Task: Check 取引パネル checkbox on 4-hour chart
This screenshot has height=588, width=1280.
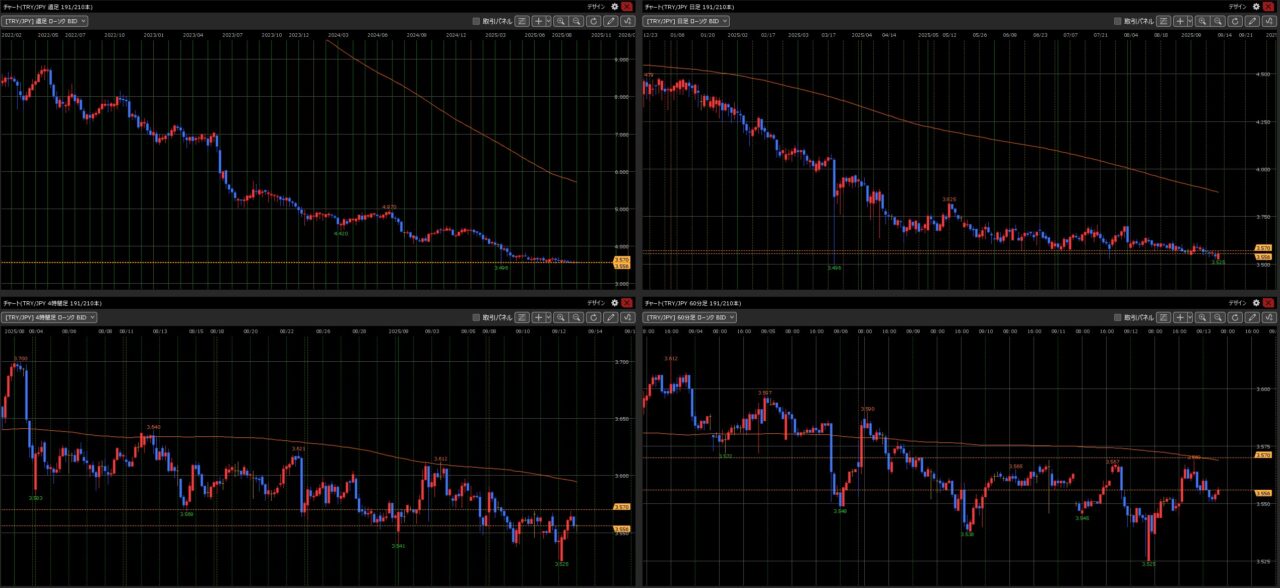Action: coord(476,317)
